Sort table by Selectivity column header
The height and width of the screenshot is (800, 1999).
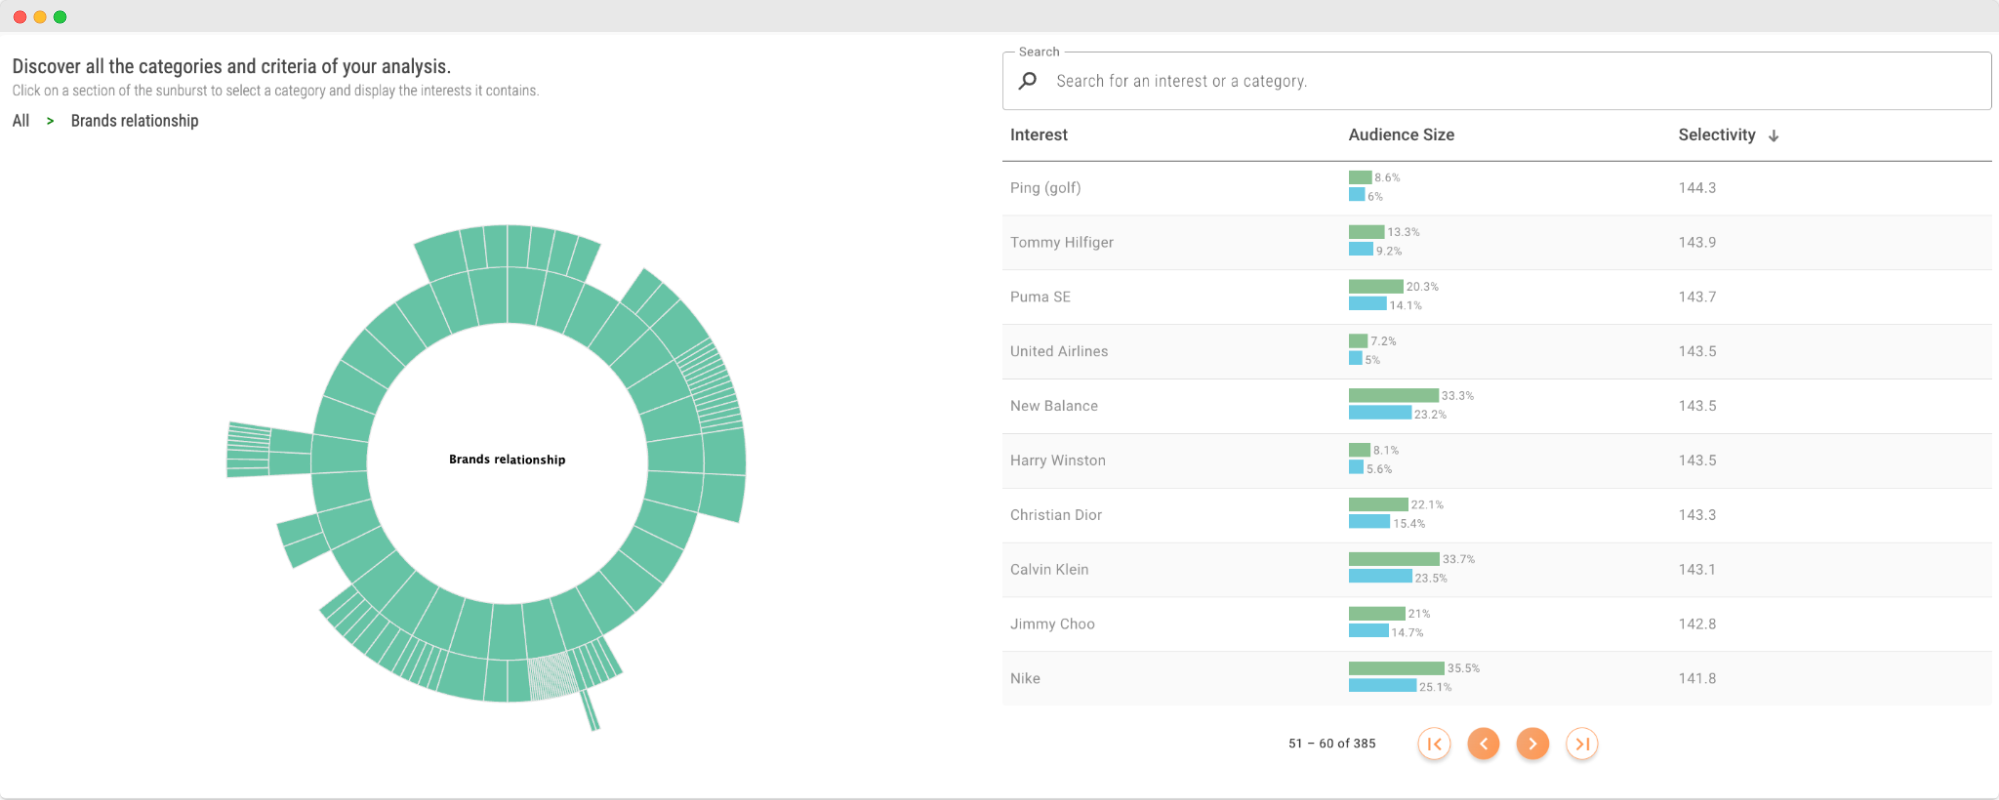[x=1716, y=135]
